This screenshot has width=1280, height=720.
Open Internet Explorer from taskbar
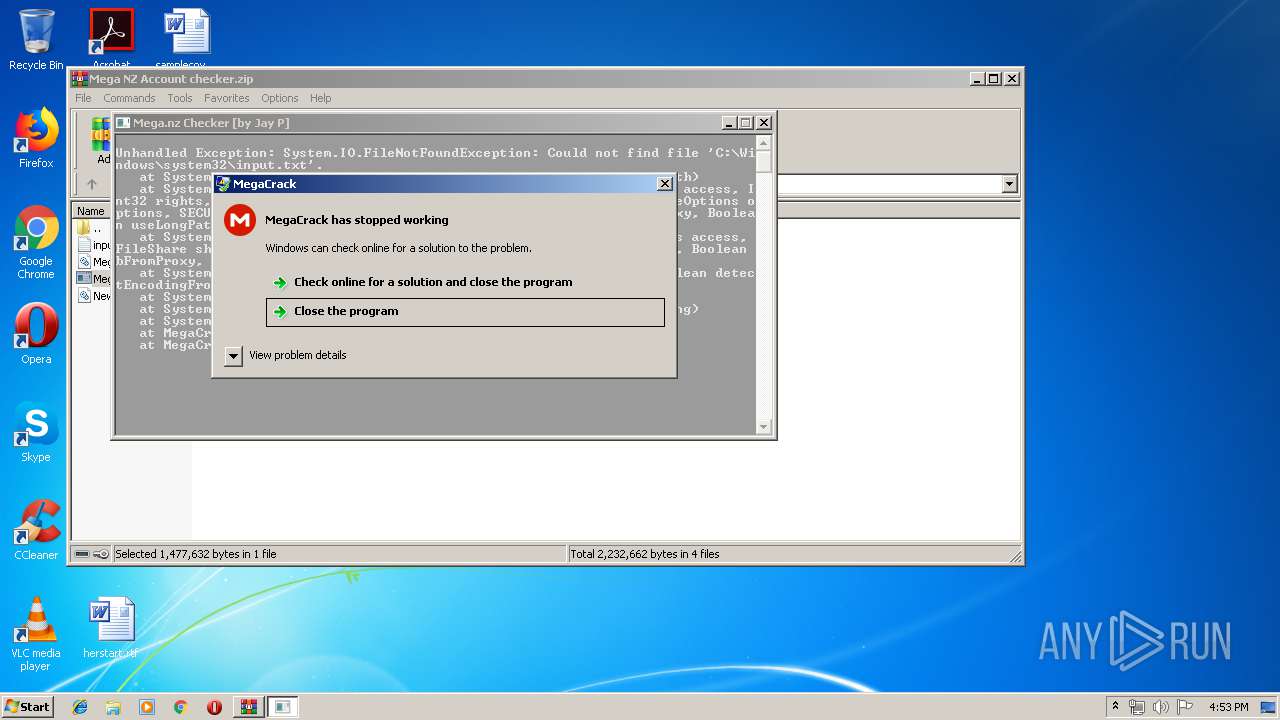[x=80, y=707]
